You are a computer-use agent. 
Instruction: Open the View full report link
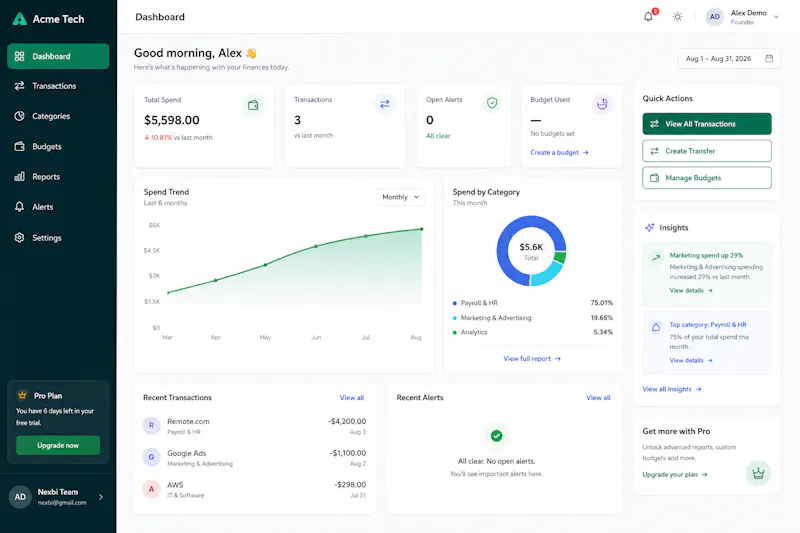(532, 359)
